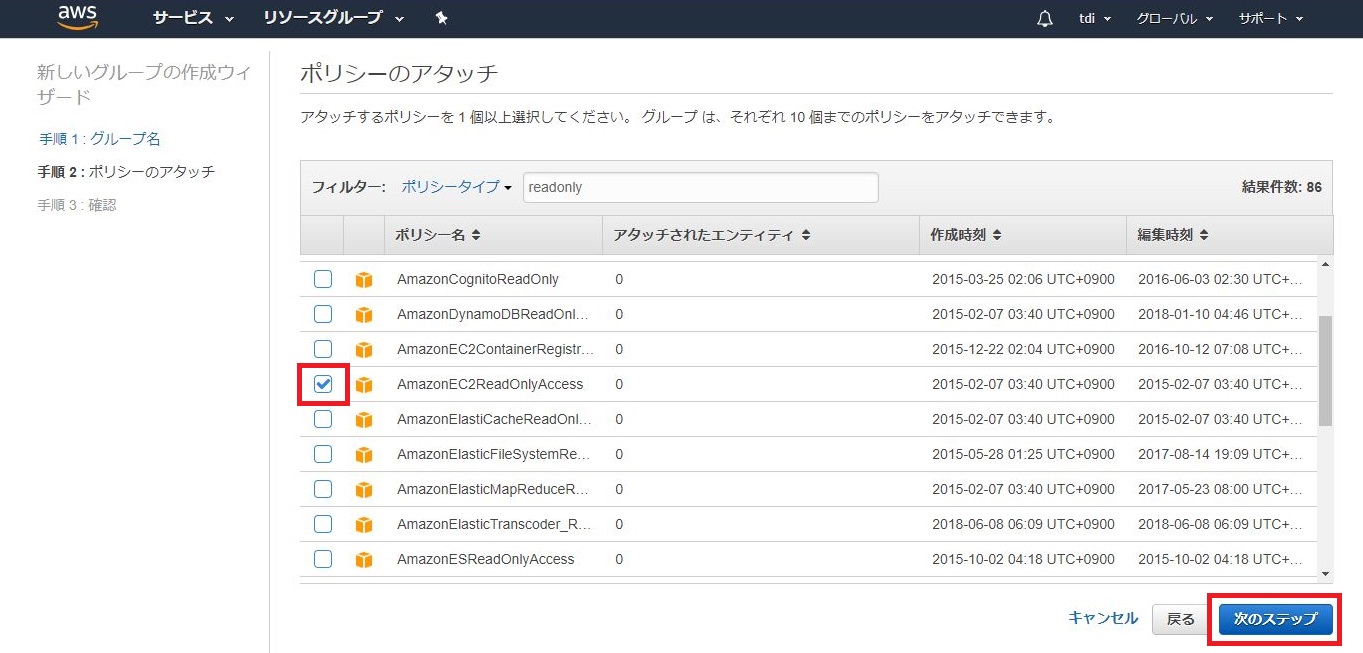Sort by 作成時刻 column sort icon
Viewport: 1363px width, 653px height.
pyautogui.click(x=997, y=236)
